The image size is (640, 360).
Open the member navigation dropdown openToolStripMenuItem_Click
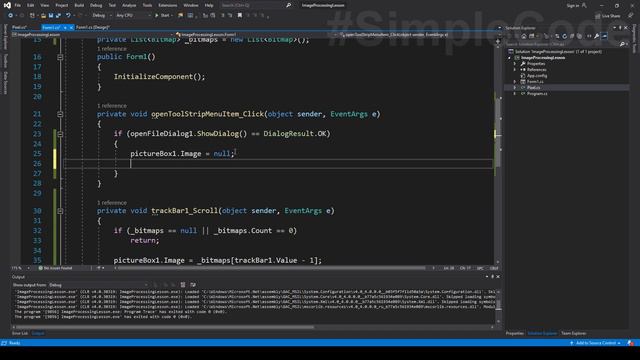tap(420, 35)
